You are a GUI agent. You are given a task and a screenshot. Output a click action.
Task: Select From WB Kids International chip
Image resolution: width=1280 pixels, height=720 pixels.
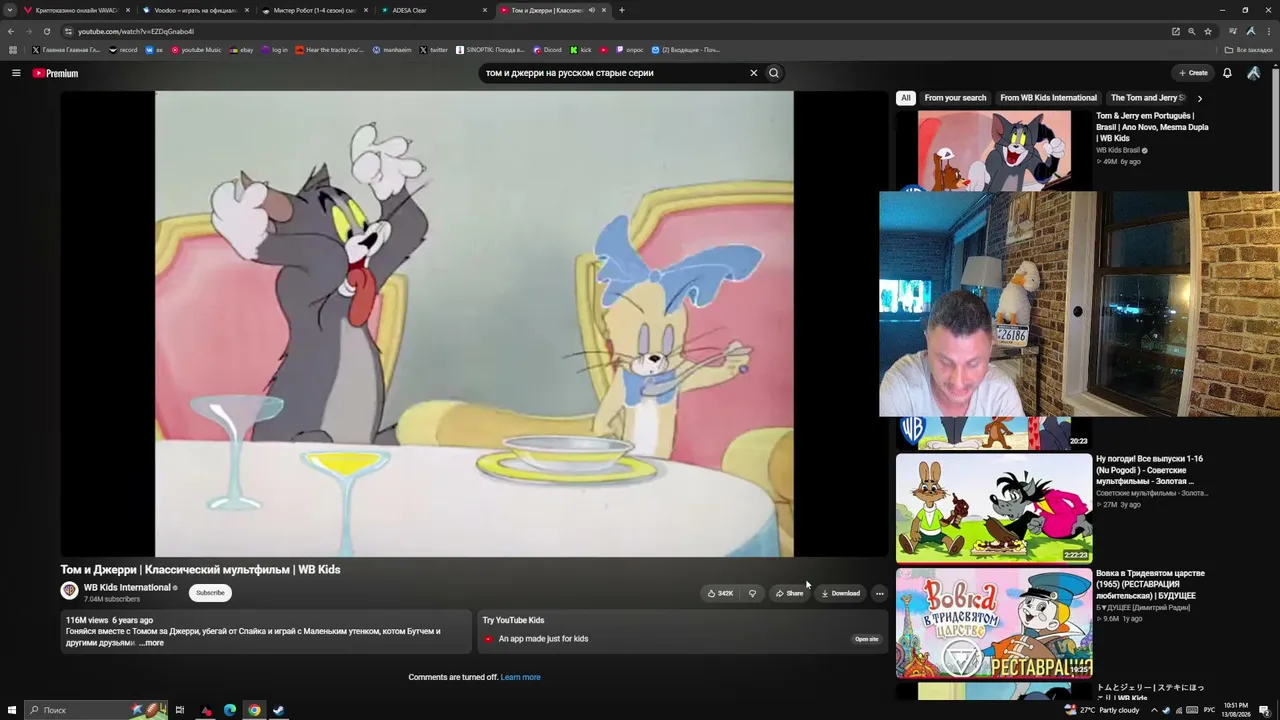[1048, 98]
